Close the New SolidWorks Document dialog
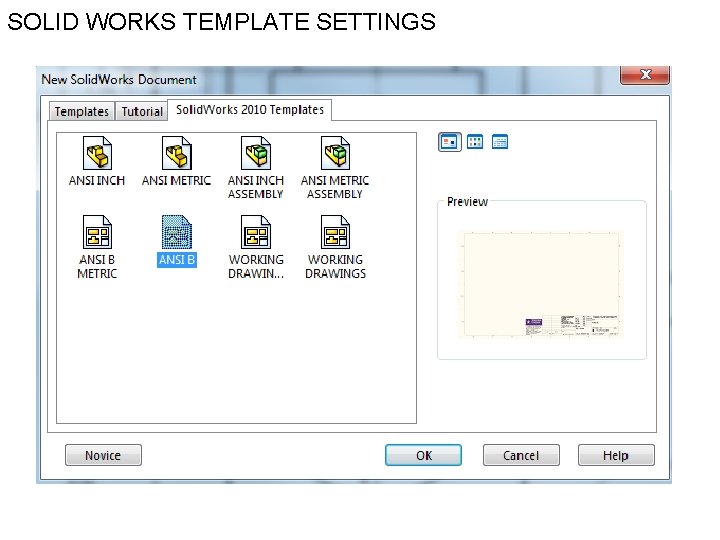The height and width of the screenshot is (540, 720). pyautogui.click(x=645, y=74)
